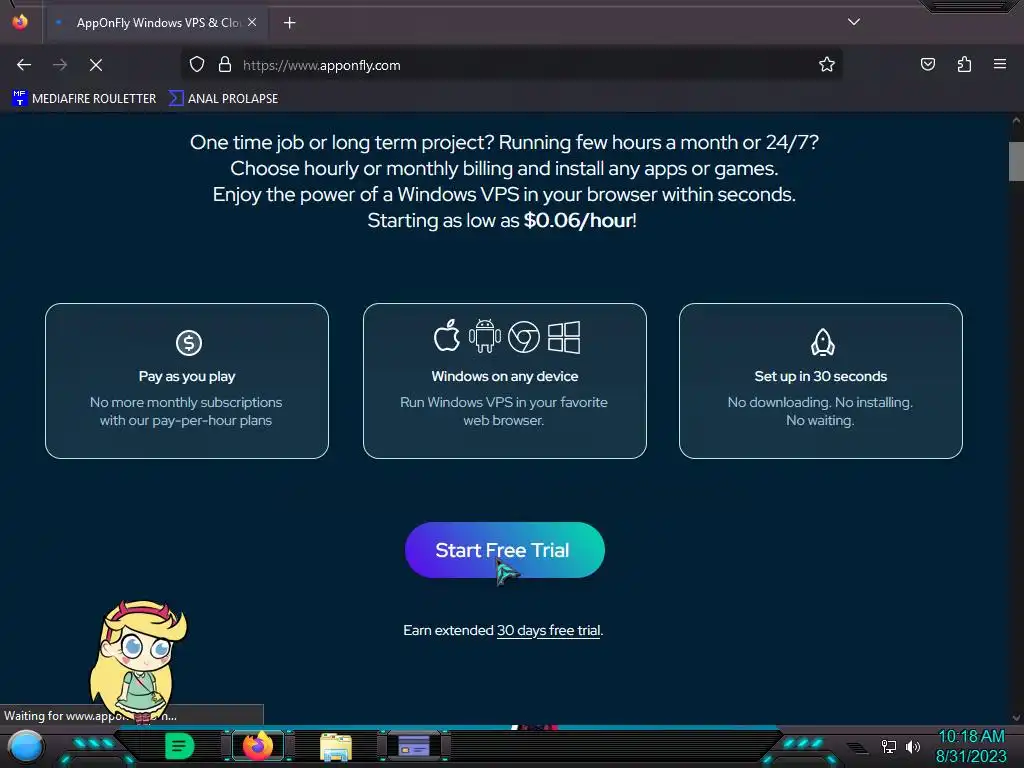Click the address bar URL field
The width and height of the screenshot is (1024, 768).
click(509, 65)
